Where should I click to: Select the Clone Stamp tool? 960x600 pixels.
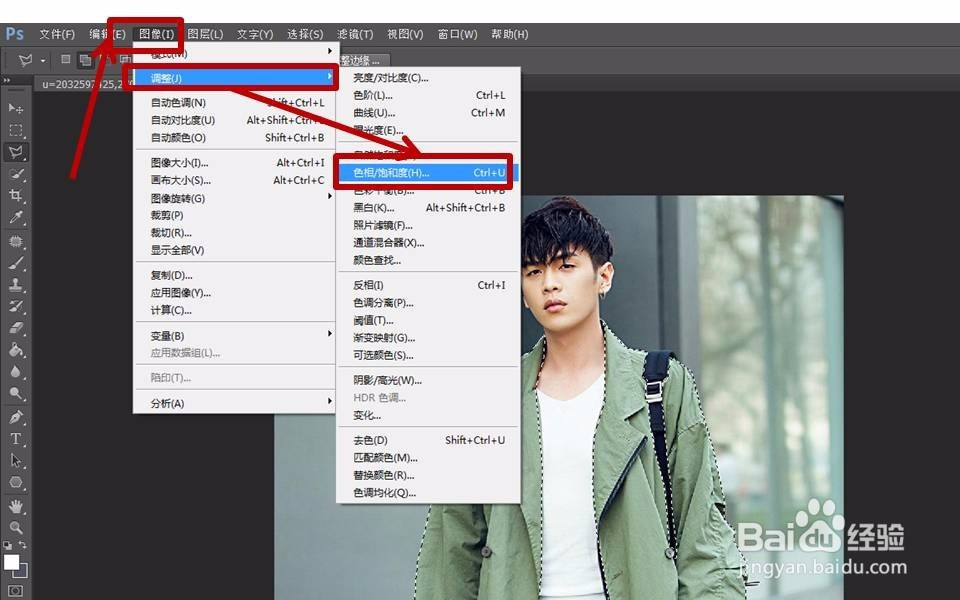tap(15, 285)
